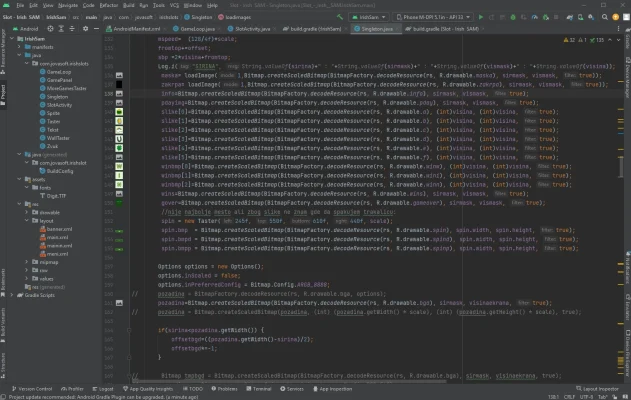Click the orange updates notification icon
The width and height of the screenshot is (631, 400).
click(x=615, y=17)
